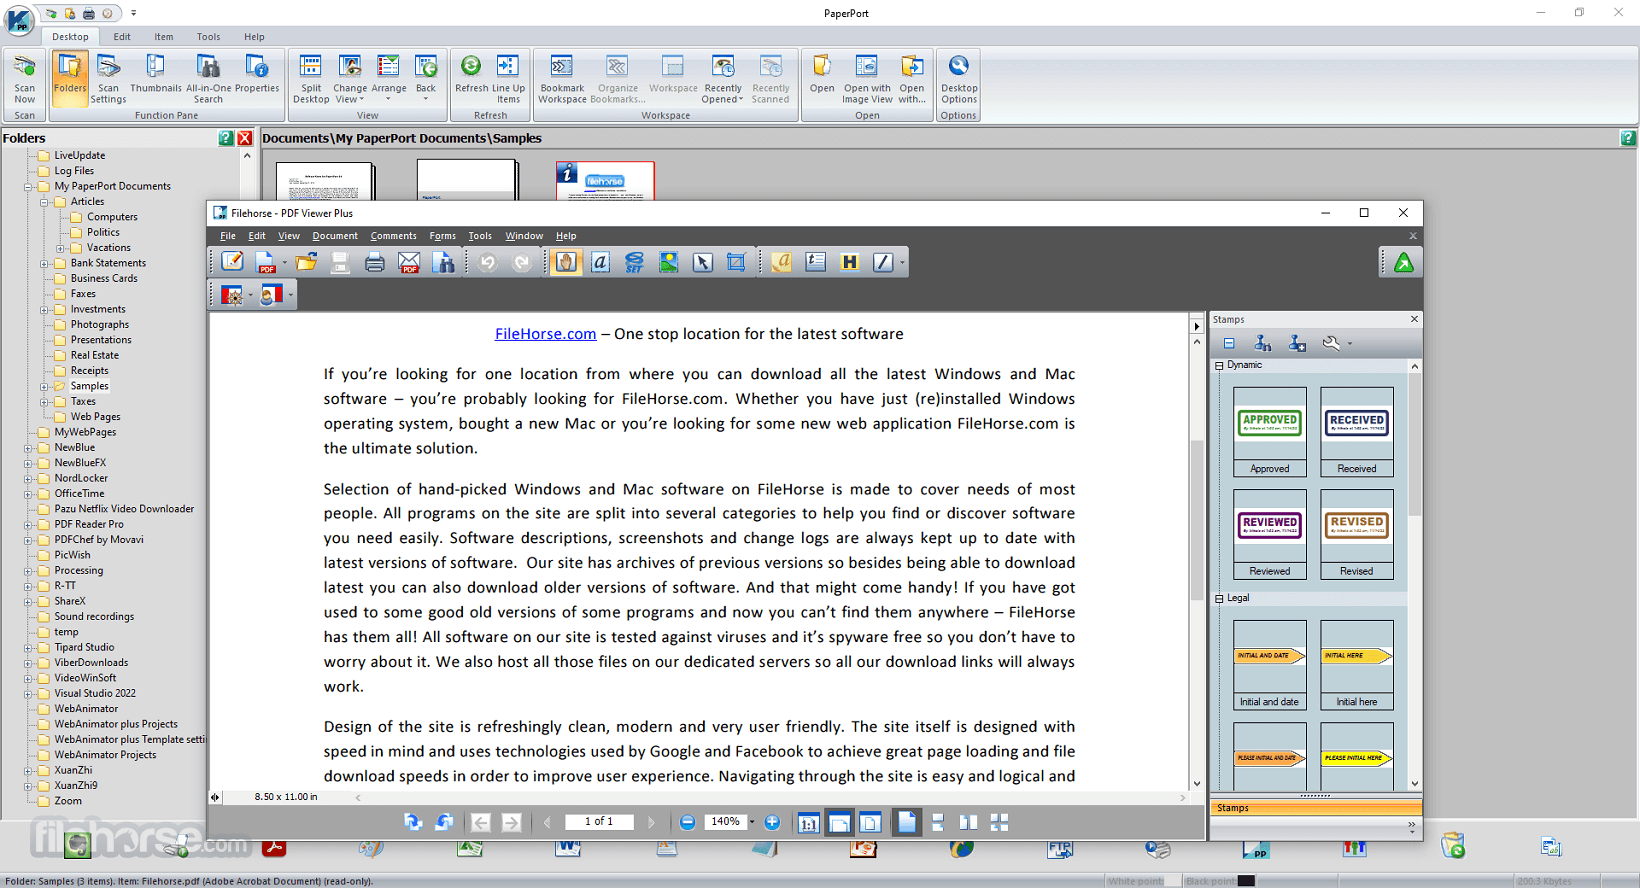Click the Print icon in PDF Viewer toolbar
The image size is (1640, 888).
(x=374, y=262)
